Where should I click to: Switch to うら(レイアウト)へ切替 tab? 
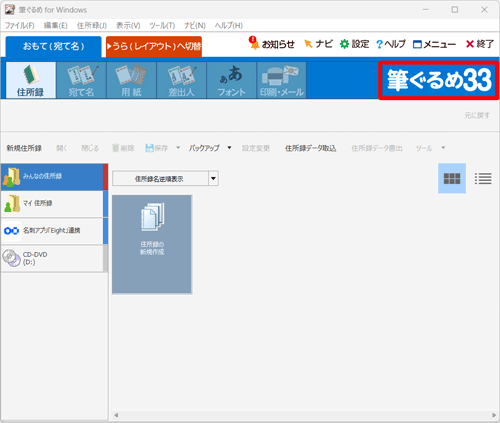click(x=154, y=46)
